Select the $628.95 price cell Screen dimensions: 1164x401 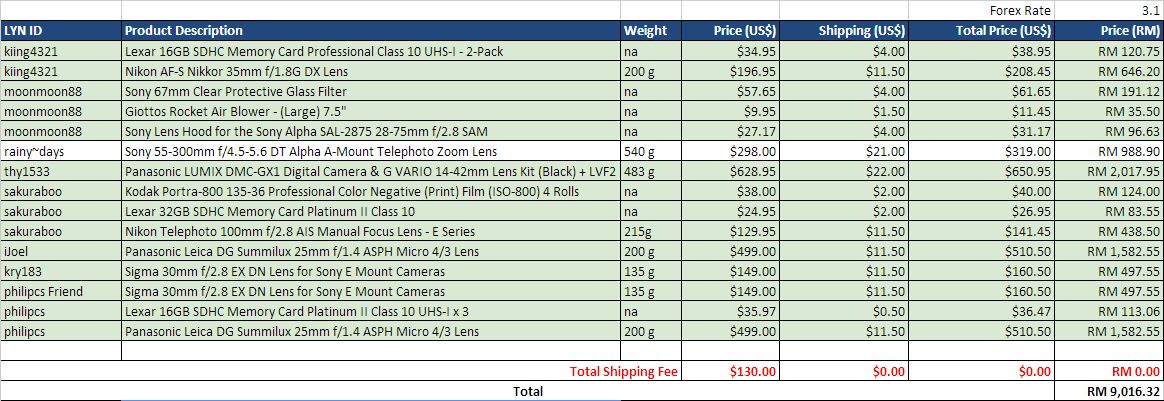point(731,171)
